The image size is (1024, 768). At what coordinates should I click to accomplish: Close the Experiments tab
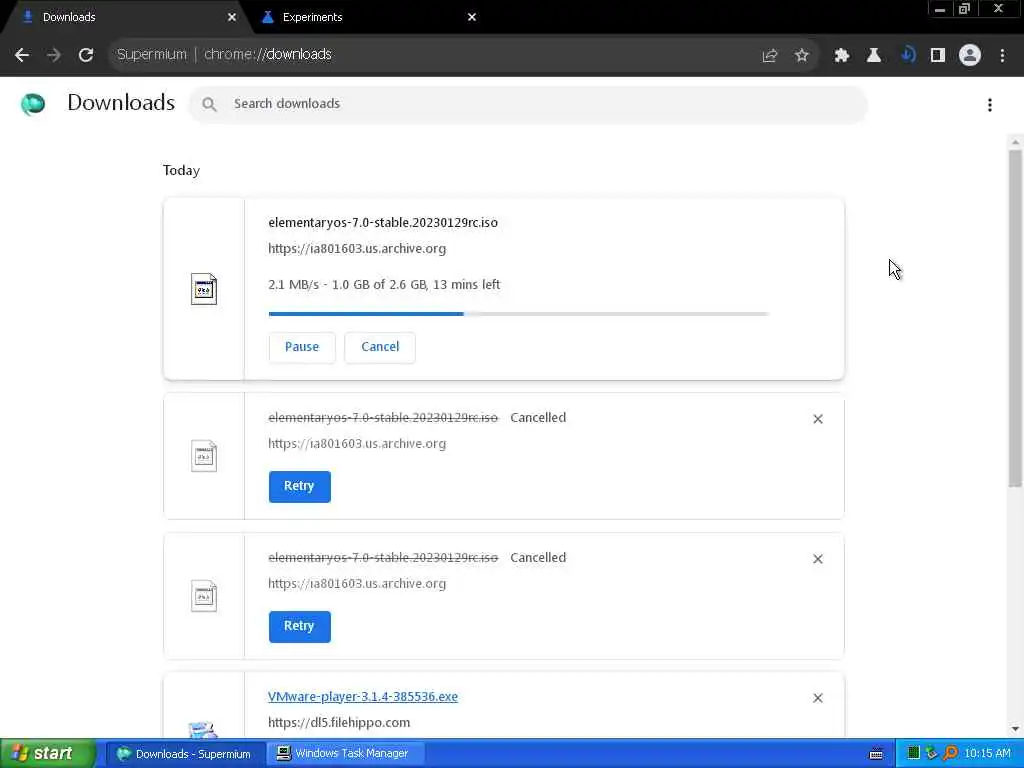pyautogui.click(x=472, y=17)
